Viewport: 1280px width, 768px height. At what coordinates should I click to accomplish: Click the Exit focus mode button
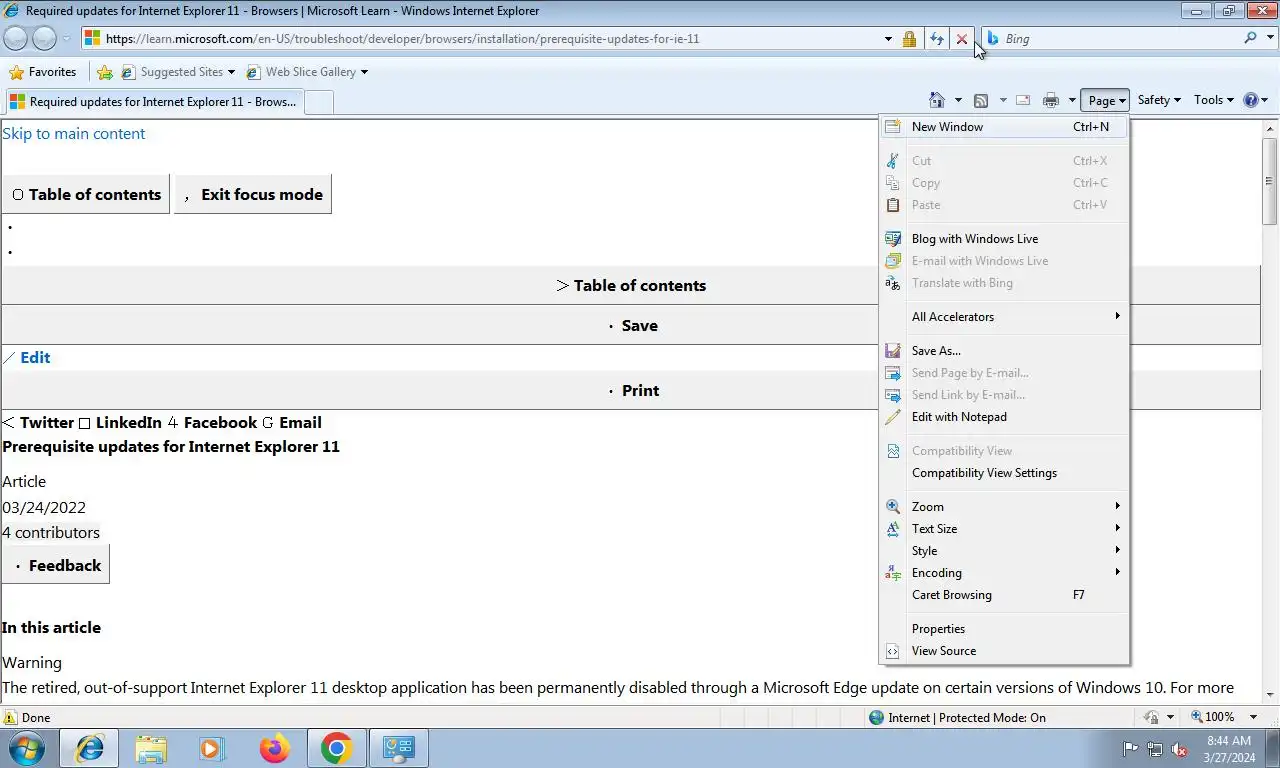click(x=253, y=194)
